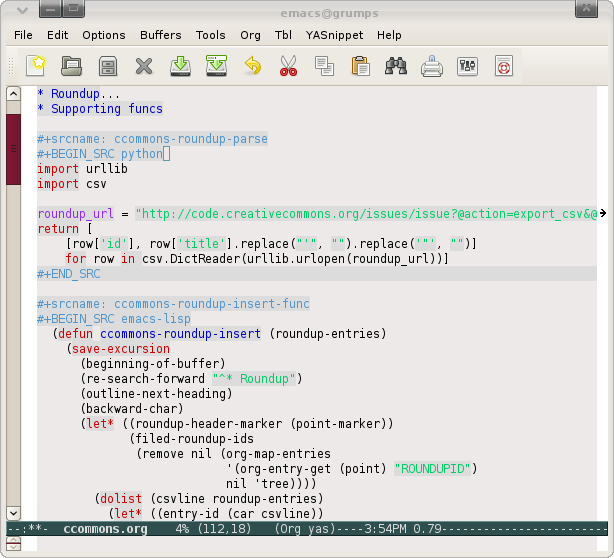Click the scrollbar up arrow

pyautogui.click(x=13, y=94)
